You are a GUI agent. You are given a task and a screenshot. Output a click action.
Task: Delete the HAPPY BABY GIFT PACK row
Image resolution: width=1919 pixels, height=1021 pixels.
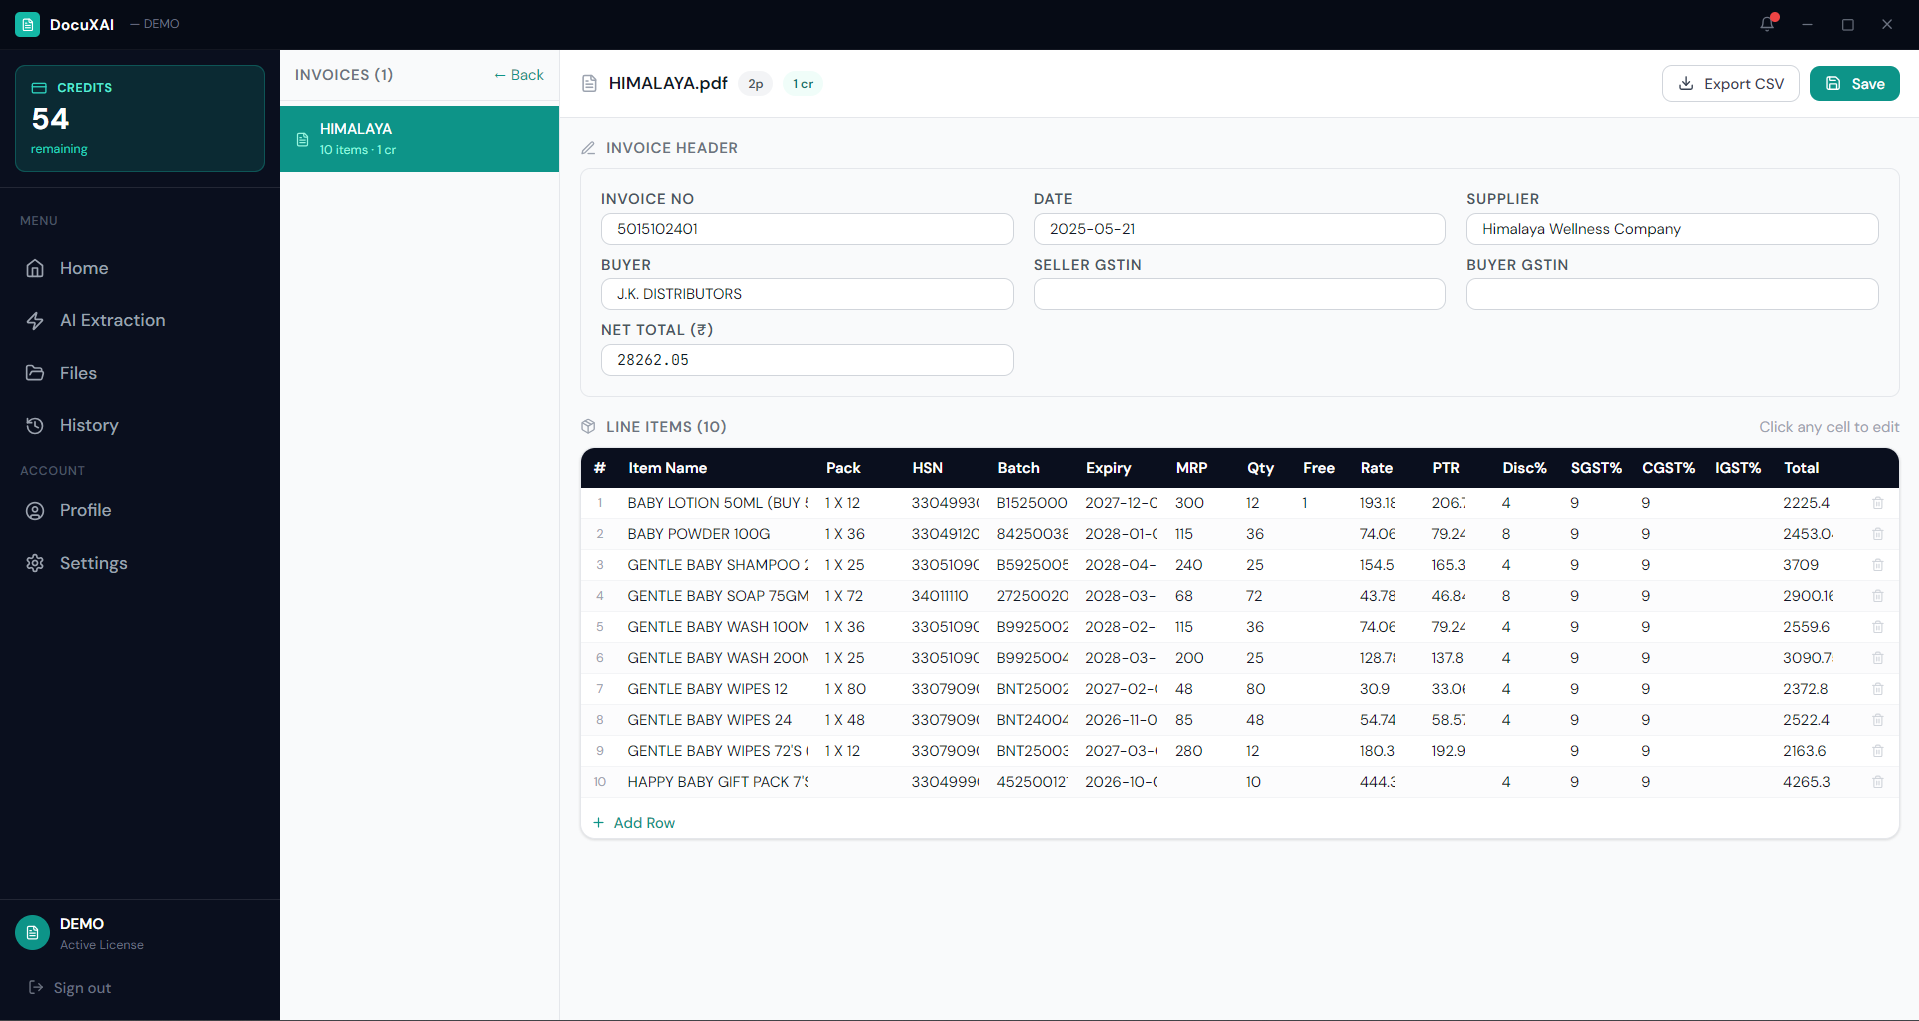pos(1878,782)
